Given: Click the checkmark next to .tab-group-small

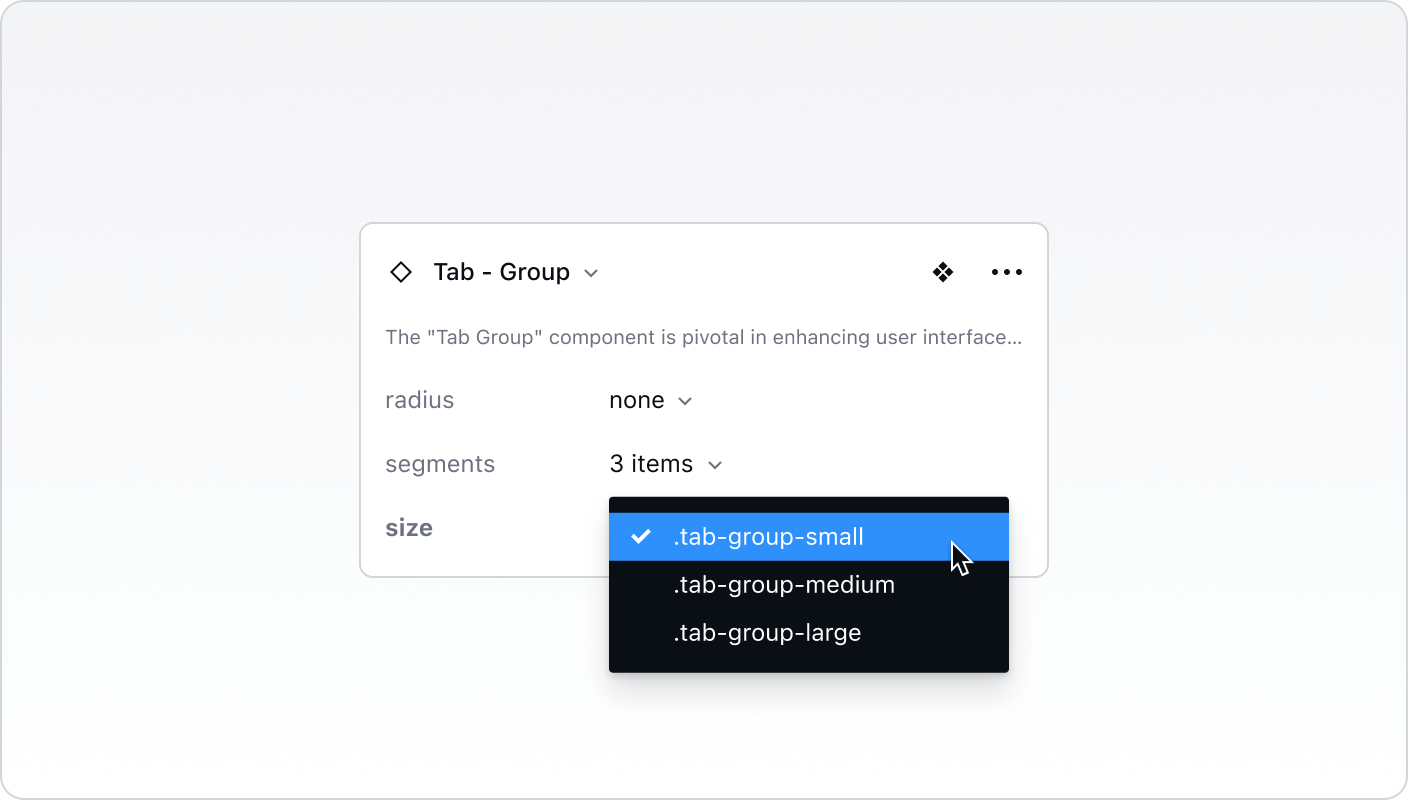Looking at the screenshot, I should click(x=641, y=537).
